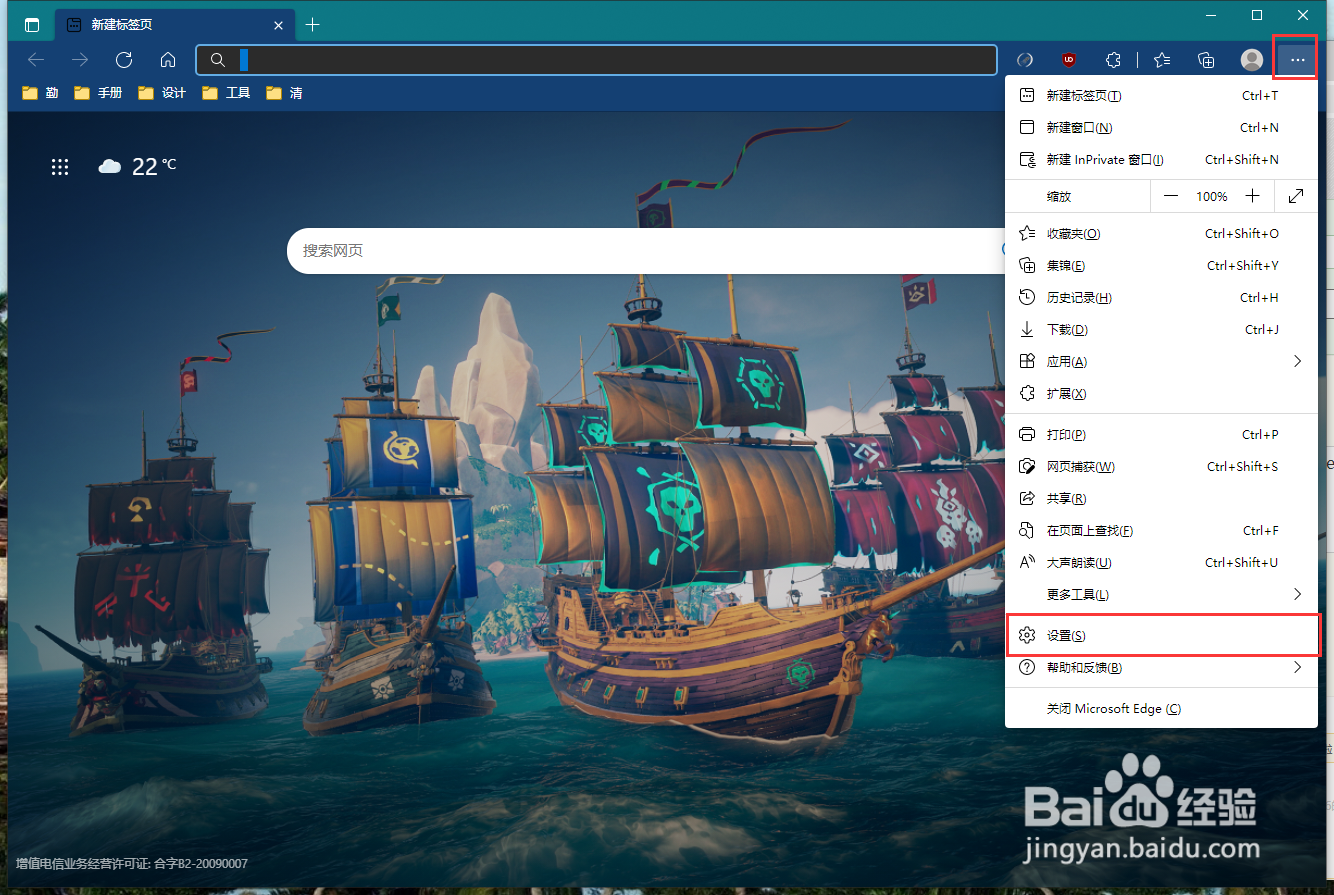Viewport: 1334px width, 895px height.
Task: Click the address bar input
Action: [597, 60]
